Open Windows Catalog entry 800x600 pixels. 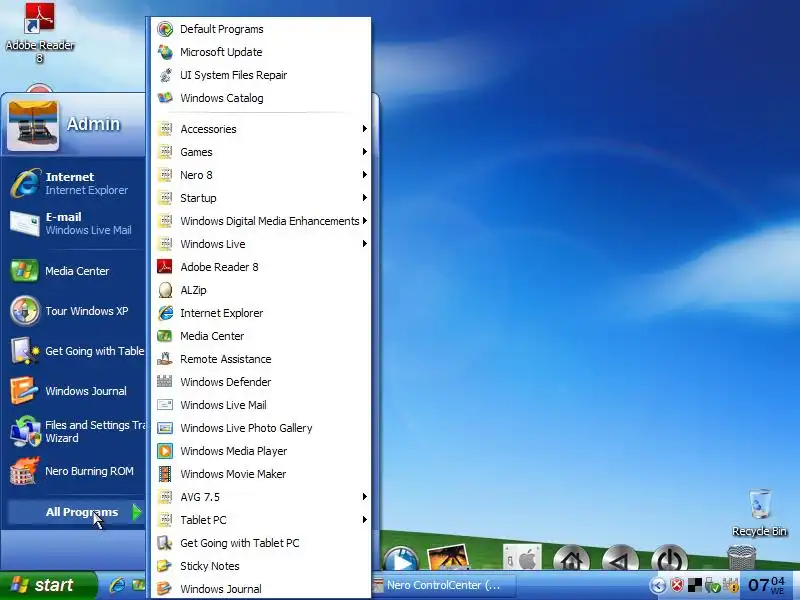[261, 98]
